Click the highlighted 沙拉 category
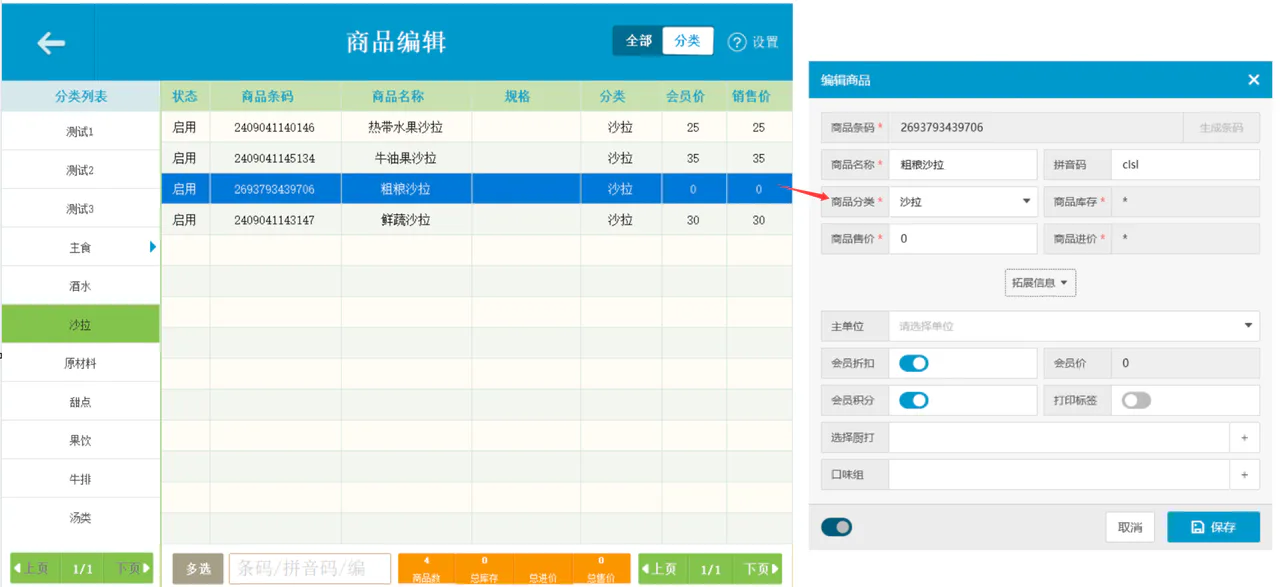Image resolution: width=1280 pixels, height=587 pixels. coord(80,325)
